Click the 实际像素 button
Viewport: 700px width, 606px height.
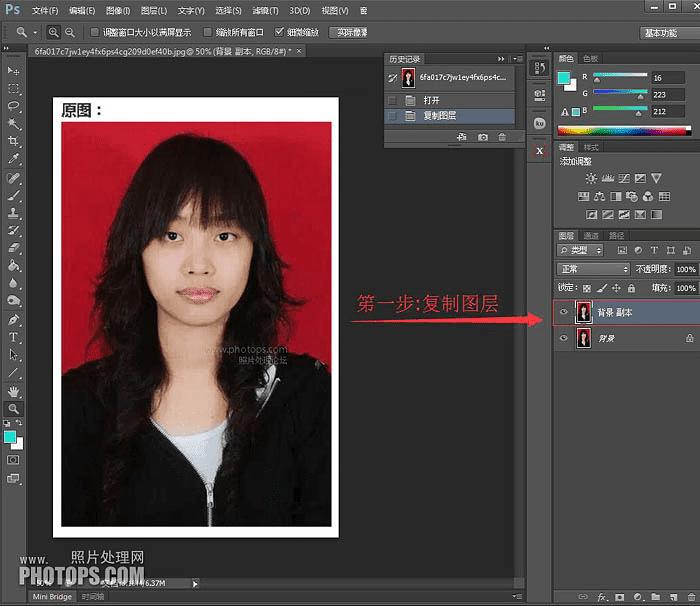pyautogui.click(x=347, y=32)
